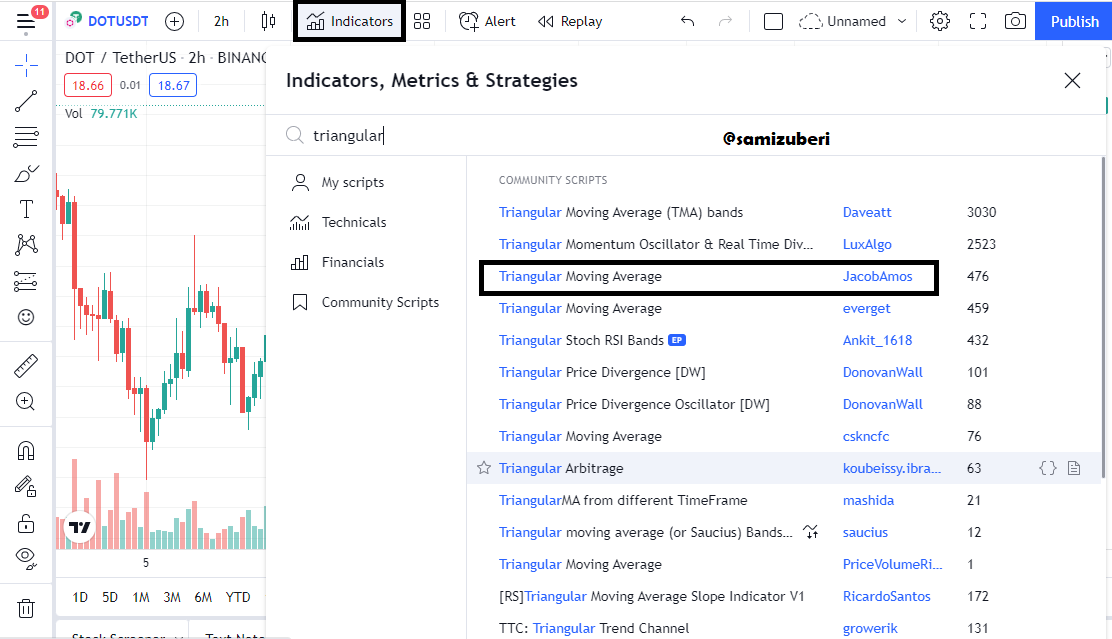View source code of Triangular Arbitrage
Image resolution: width=1112 pixels, height=639 pixels.
click(x=1047, y=468)
